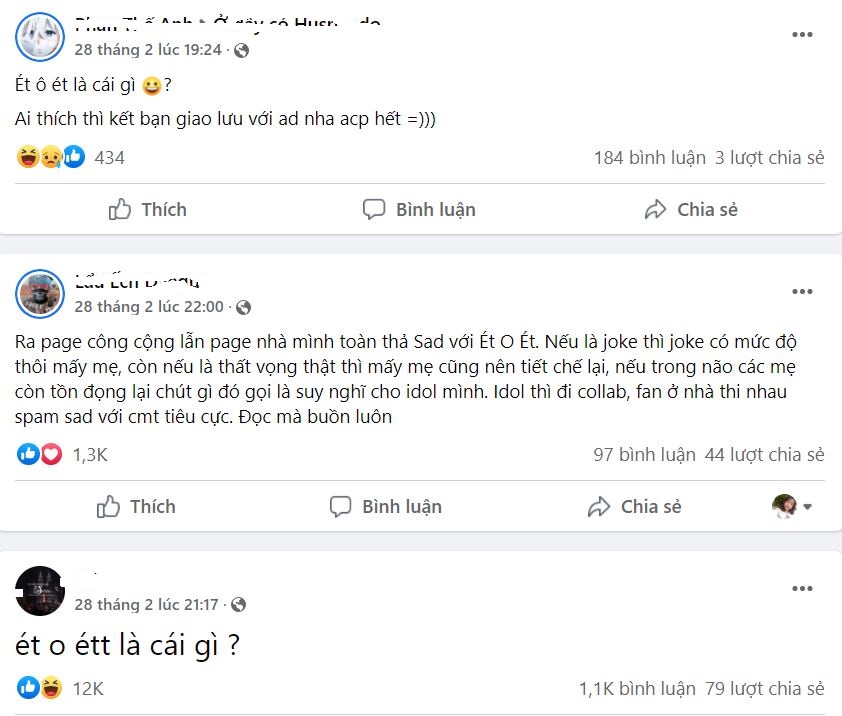The width and height of the screenshot is (842, 716).
Task: Open the three-dot options menu on first post
Action: [801, 34]
